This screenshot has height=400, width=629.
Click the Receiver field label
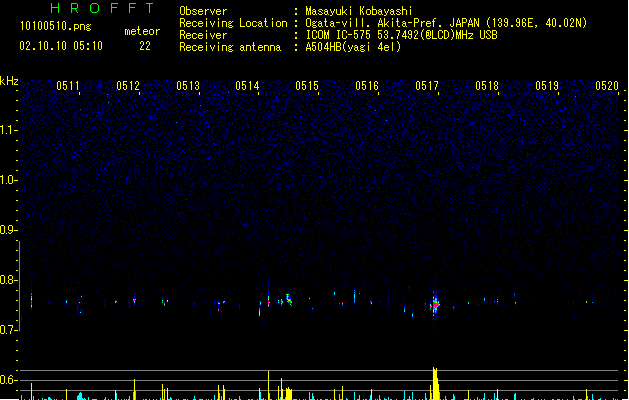coord(203,35)
